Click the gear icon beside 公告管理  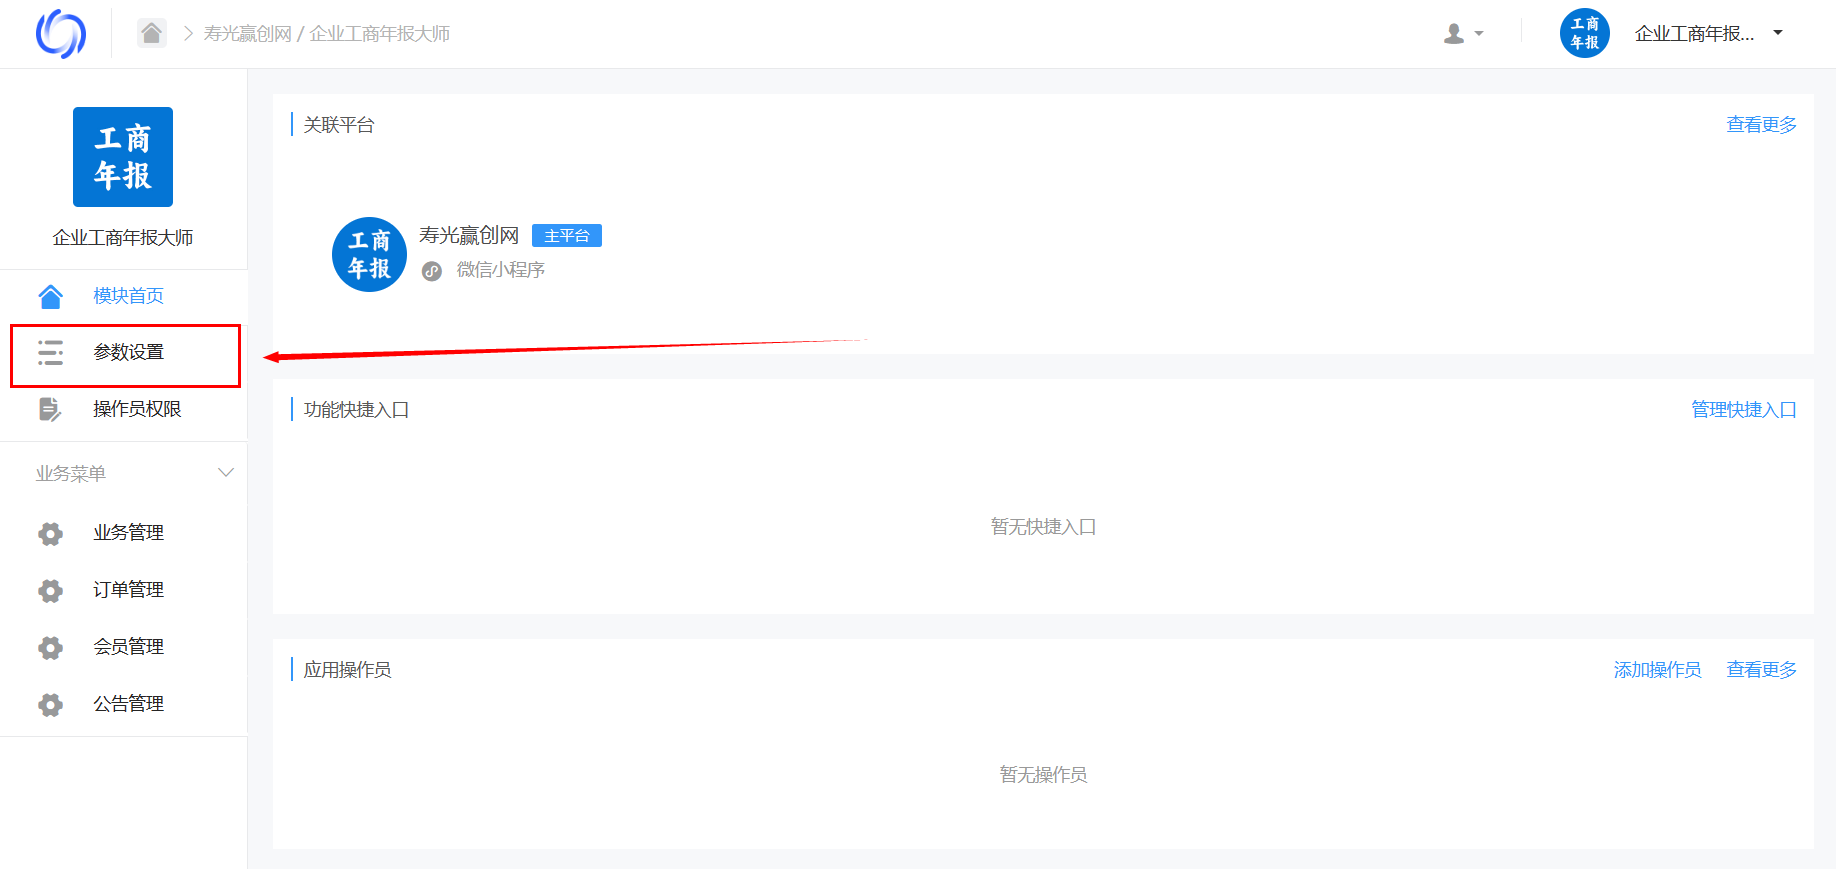[50, 704]
